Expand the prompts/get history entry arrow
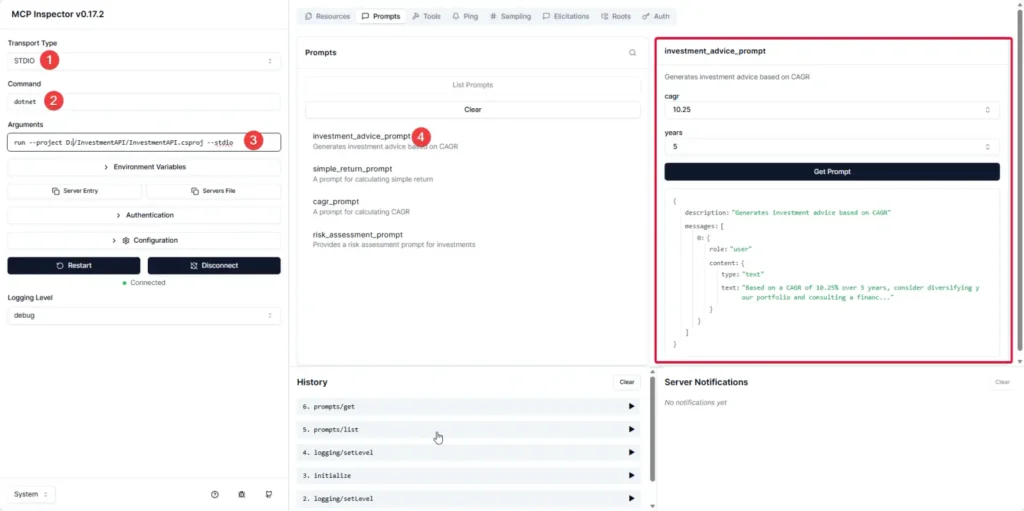 point(631,406)
